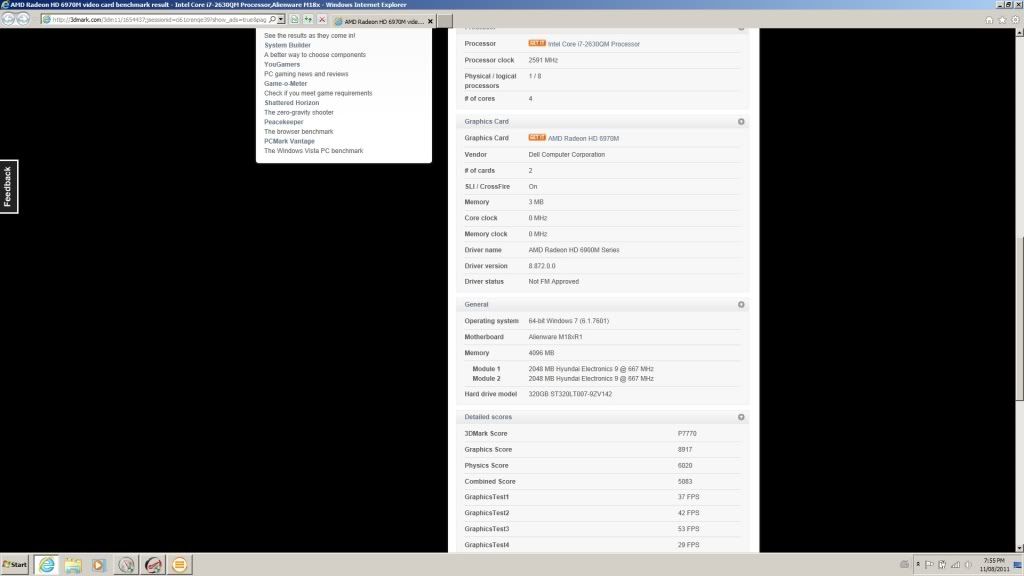
Task: Click the orange circle taskbar icon with lines
Action: [180, 565]
